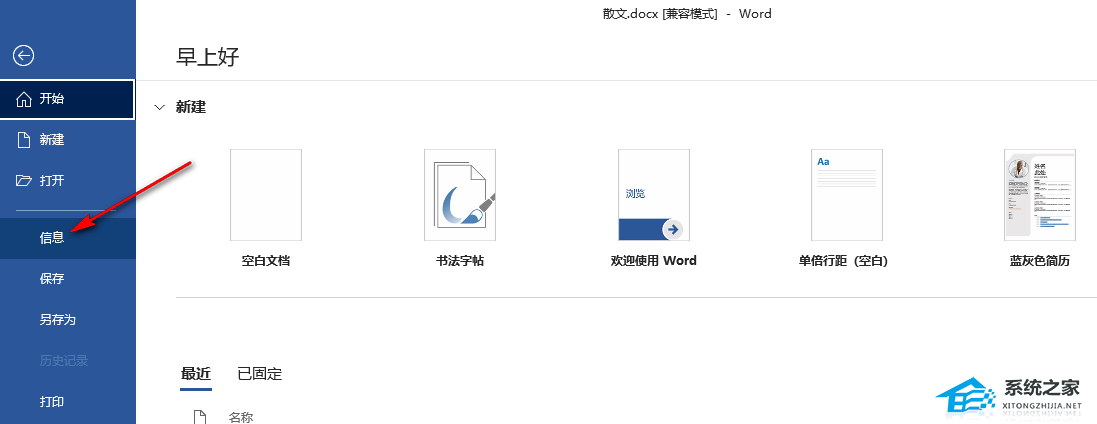Open the 信息 page
1097x424 pixels.
[x=68, y=238]
